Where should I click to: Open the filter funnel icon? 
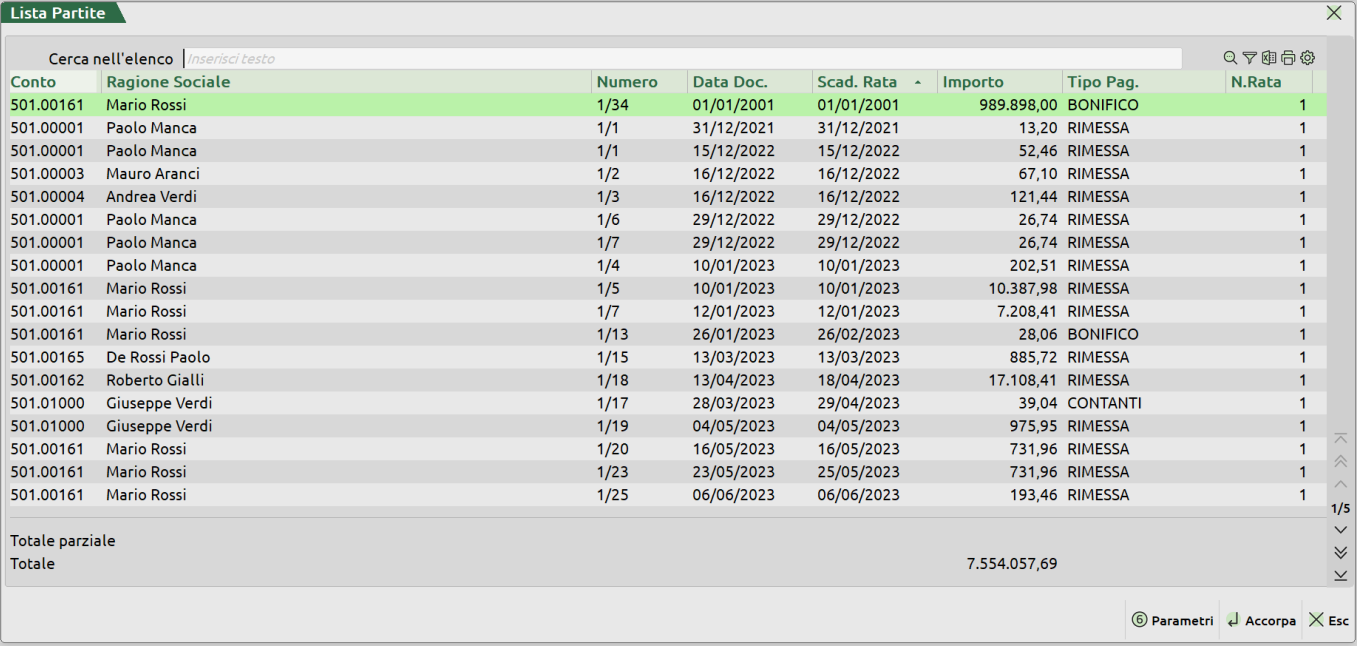pyautogui.click(x=1249, y=58)
